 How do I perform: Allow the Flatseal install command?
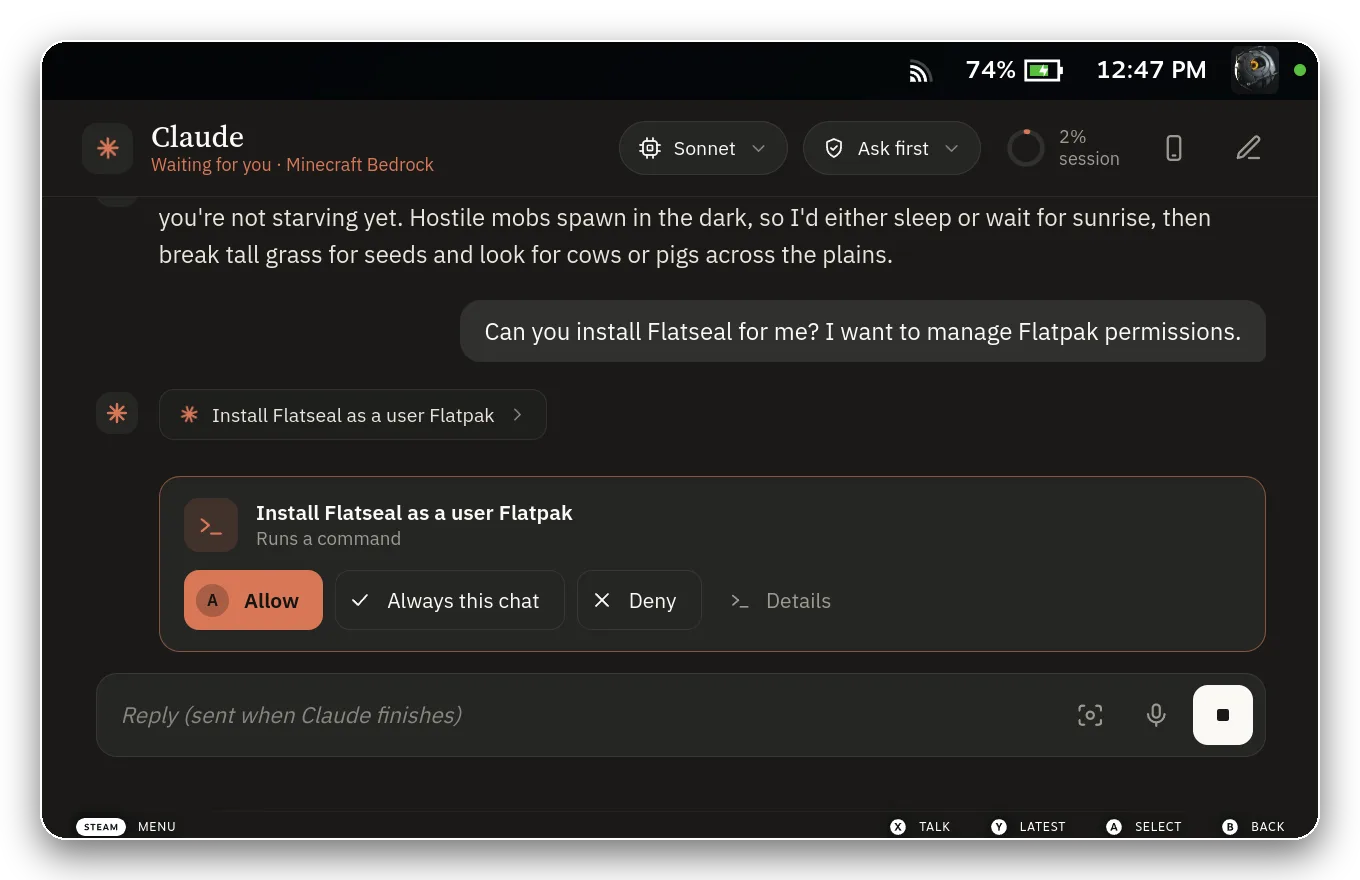(x=253, y=600)
